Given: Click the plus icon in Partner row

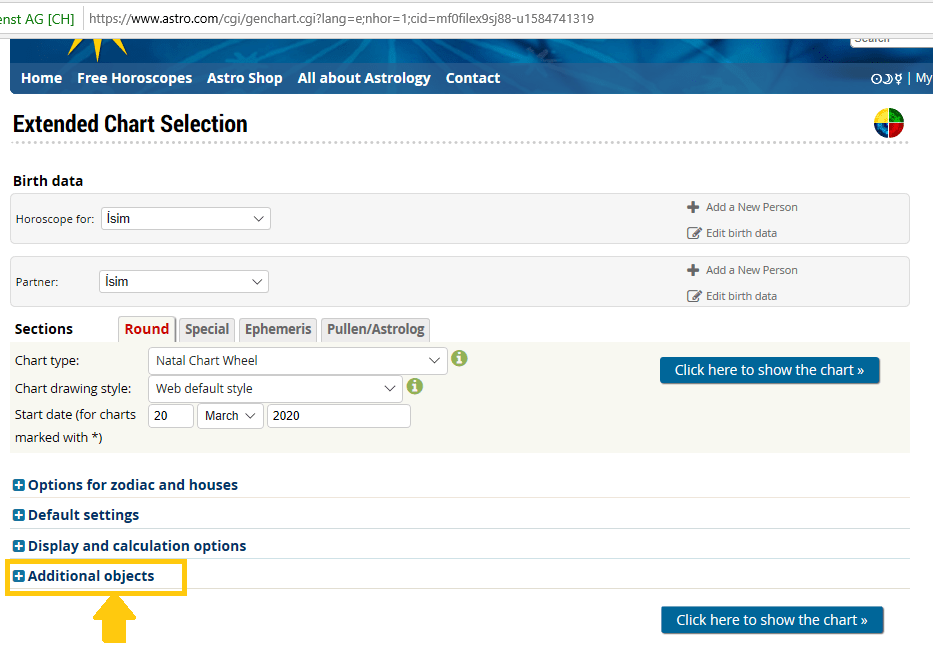Looking at the screenshot, I should point(693,270).
